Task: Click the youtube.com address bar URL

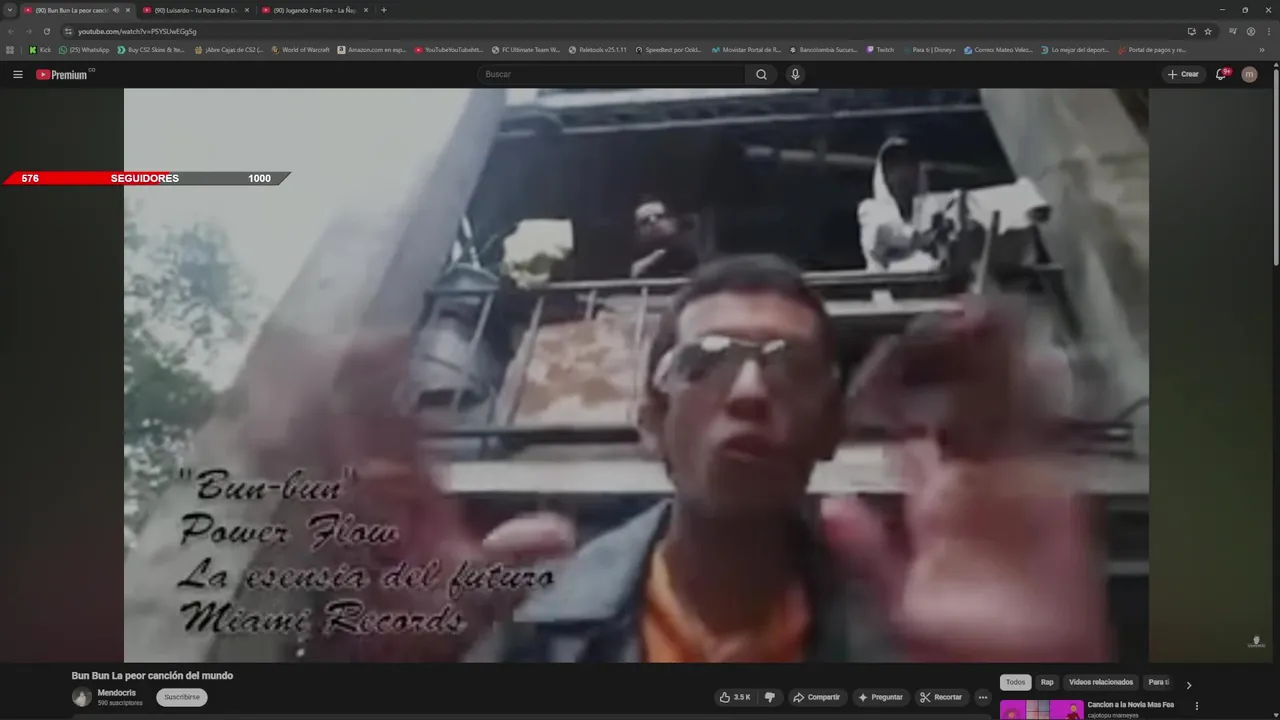Action: (137, 31)
